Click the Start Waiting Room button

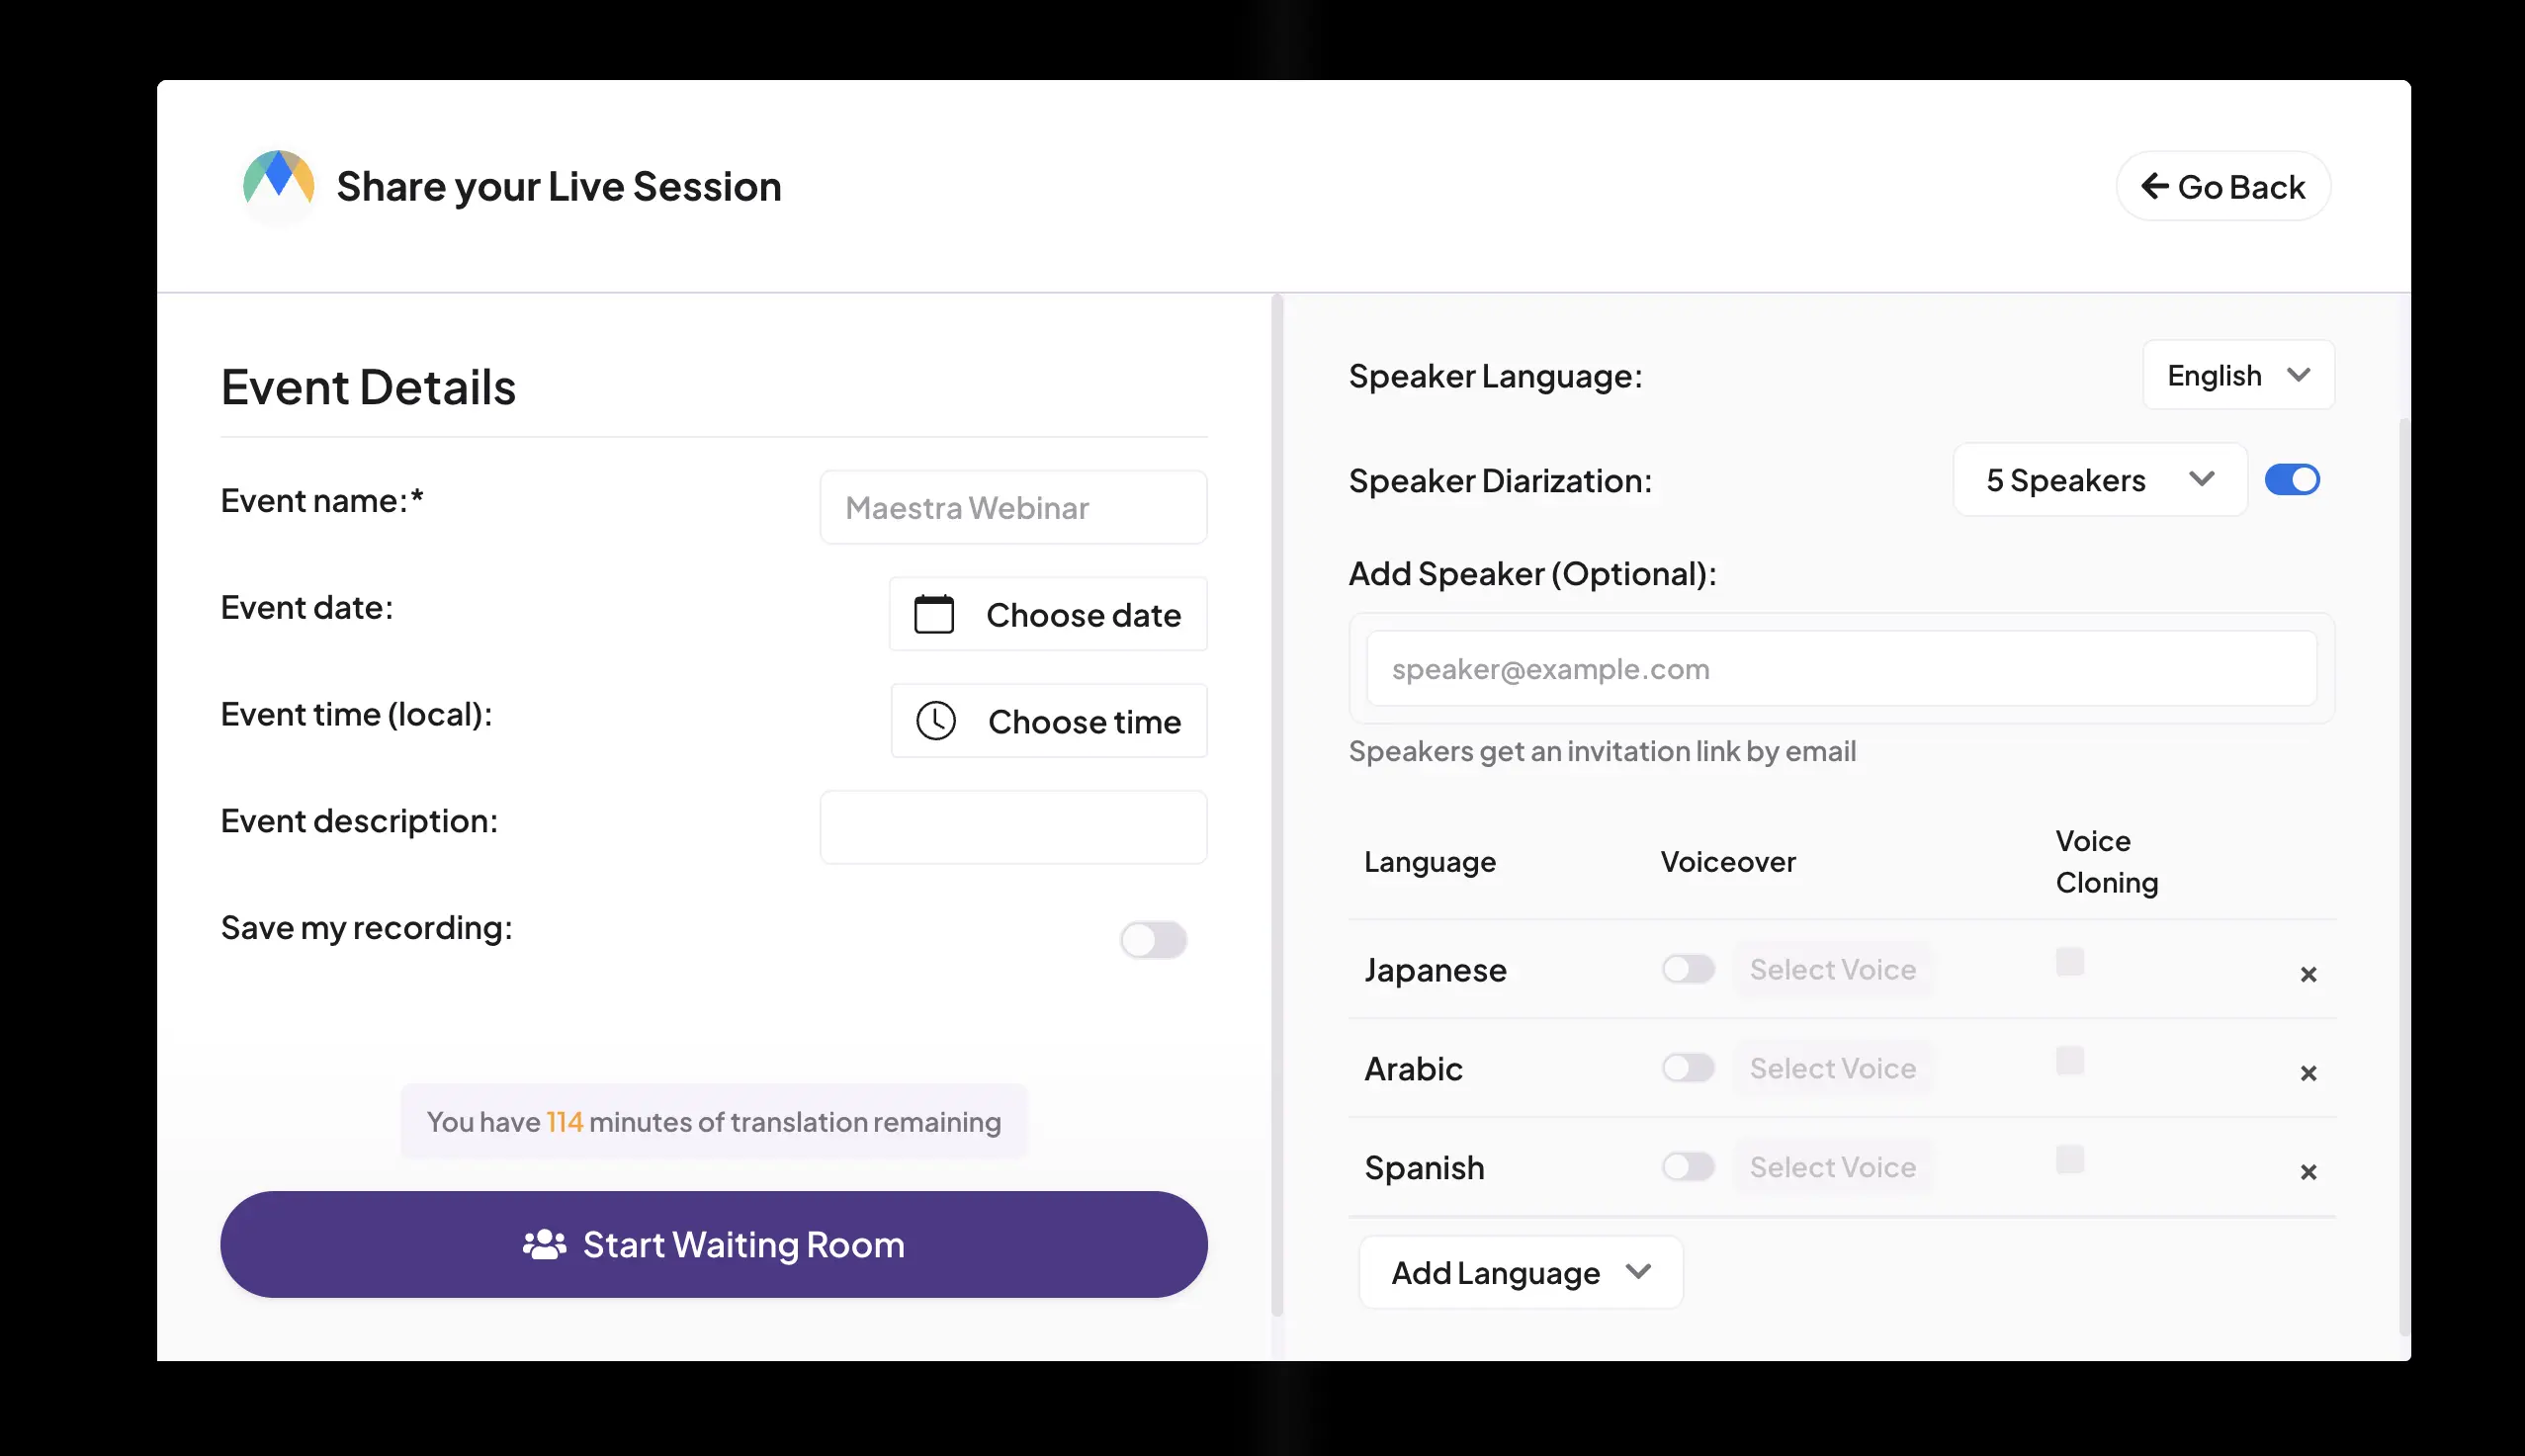[x=713, y=1243]
